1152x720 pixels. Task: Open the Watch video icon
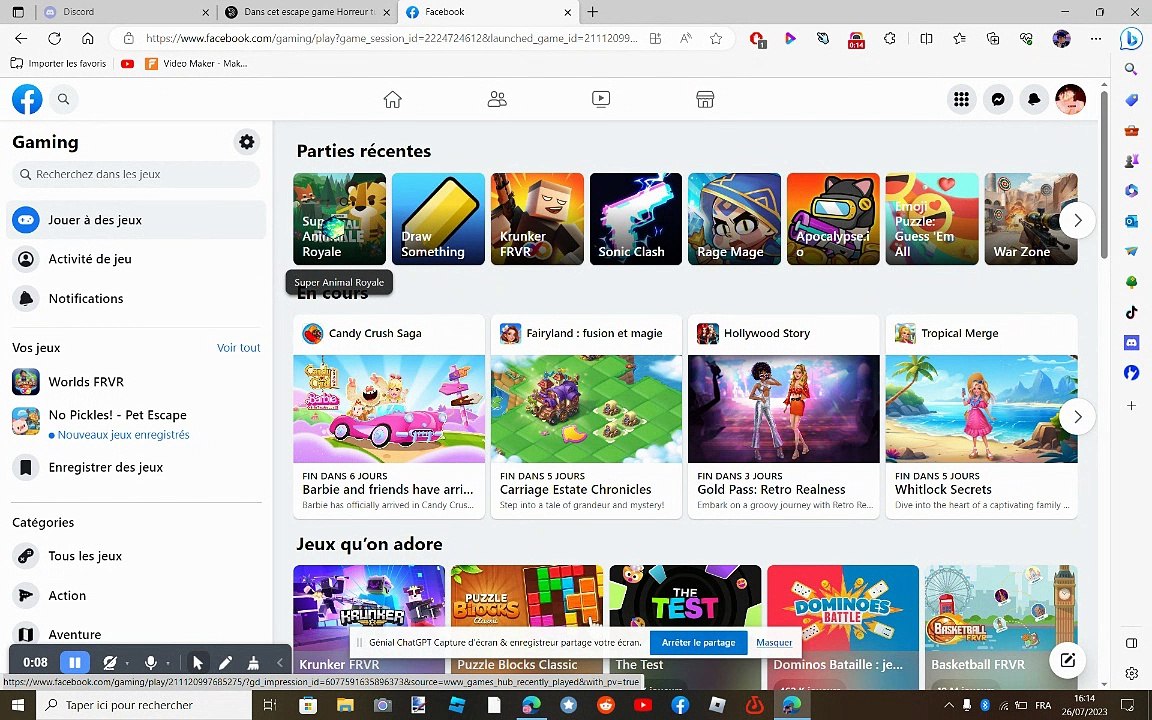tap(601, 99)
